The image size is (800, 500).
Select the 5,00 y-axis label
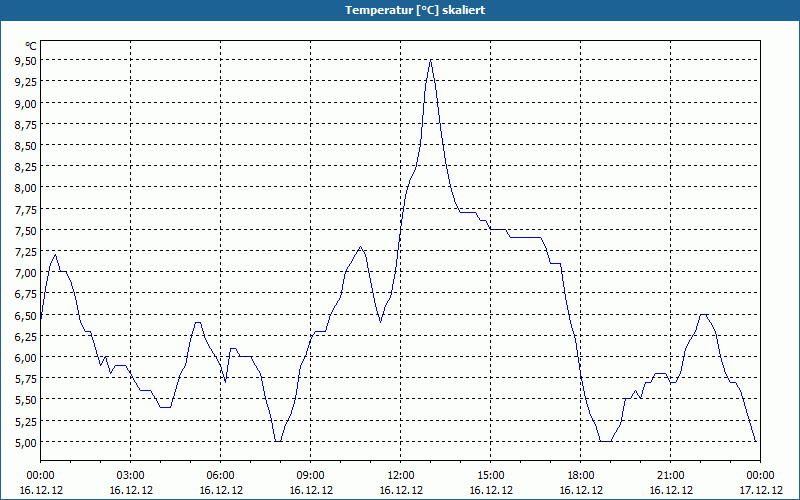[27, 442]
